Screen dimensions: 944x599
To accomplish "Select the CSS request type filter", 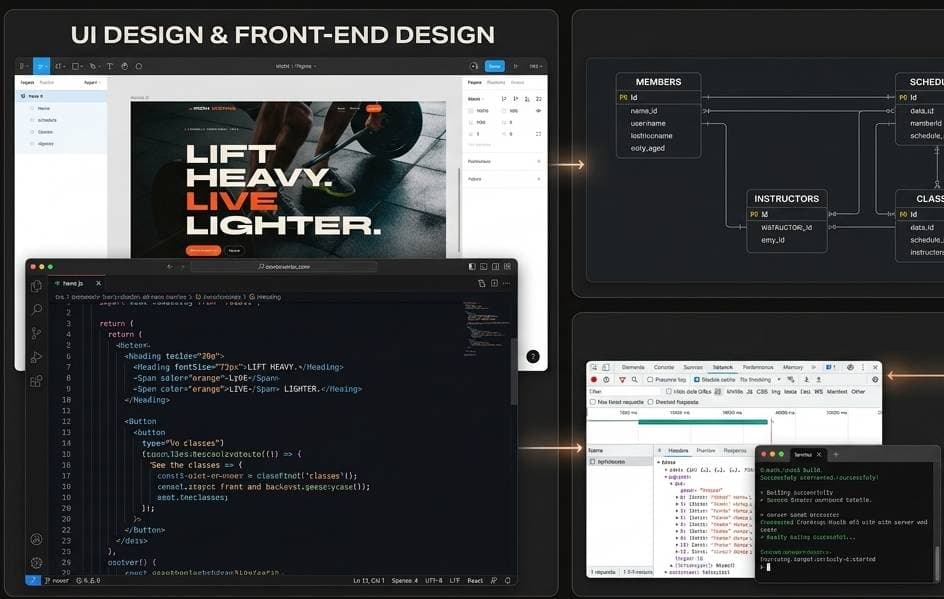I will point(762,391).
